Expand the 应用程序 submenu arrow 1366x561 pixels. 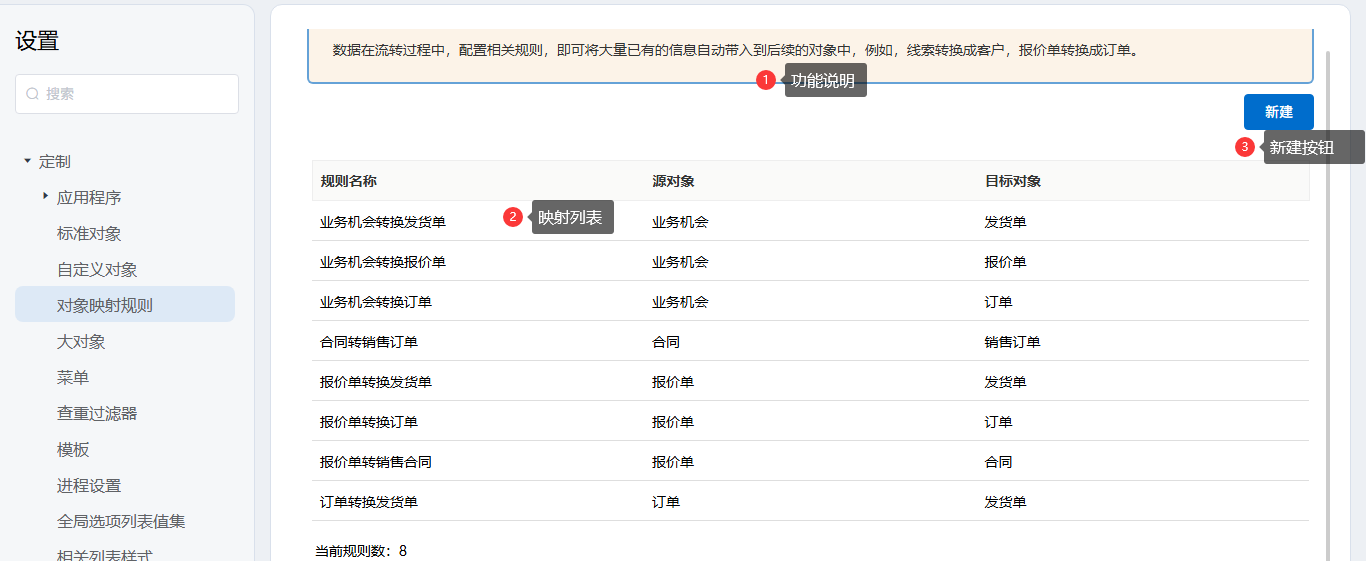(x=46, y=197)
